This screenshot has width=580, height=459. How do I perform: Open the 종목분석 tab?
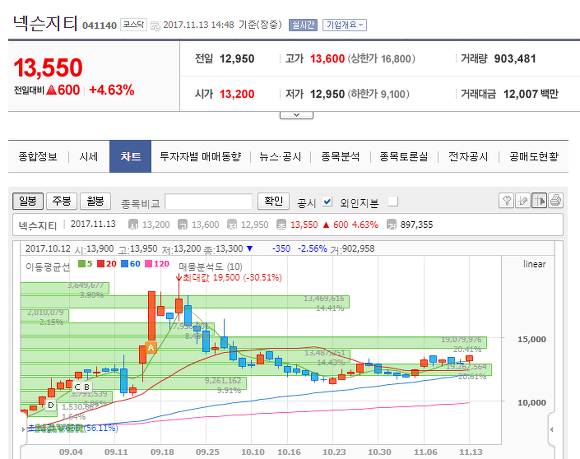pyautogui.click(x=340, y=156)
